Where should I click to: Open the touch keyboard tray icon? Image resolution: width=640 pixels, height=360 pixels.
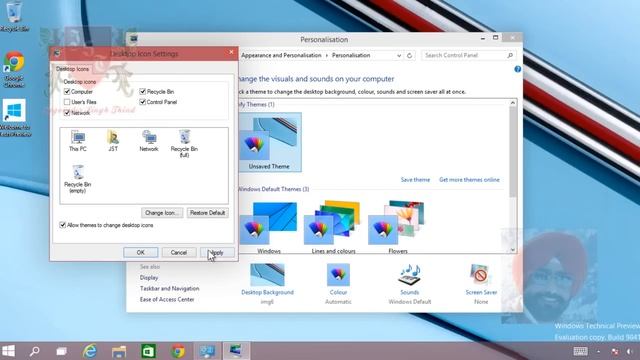[x=580, y=351]
